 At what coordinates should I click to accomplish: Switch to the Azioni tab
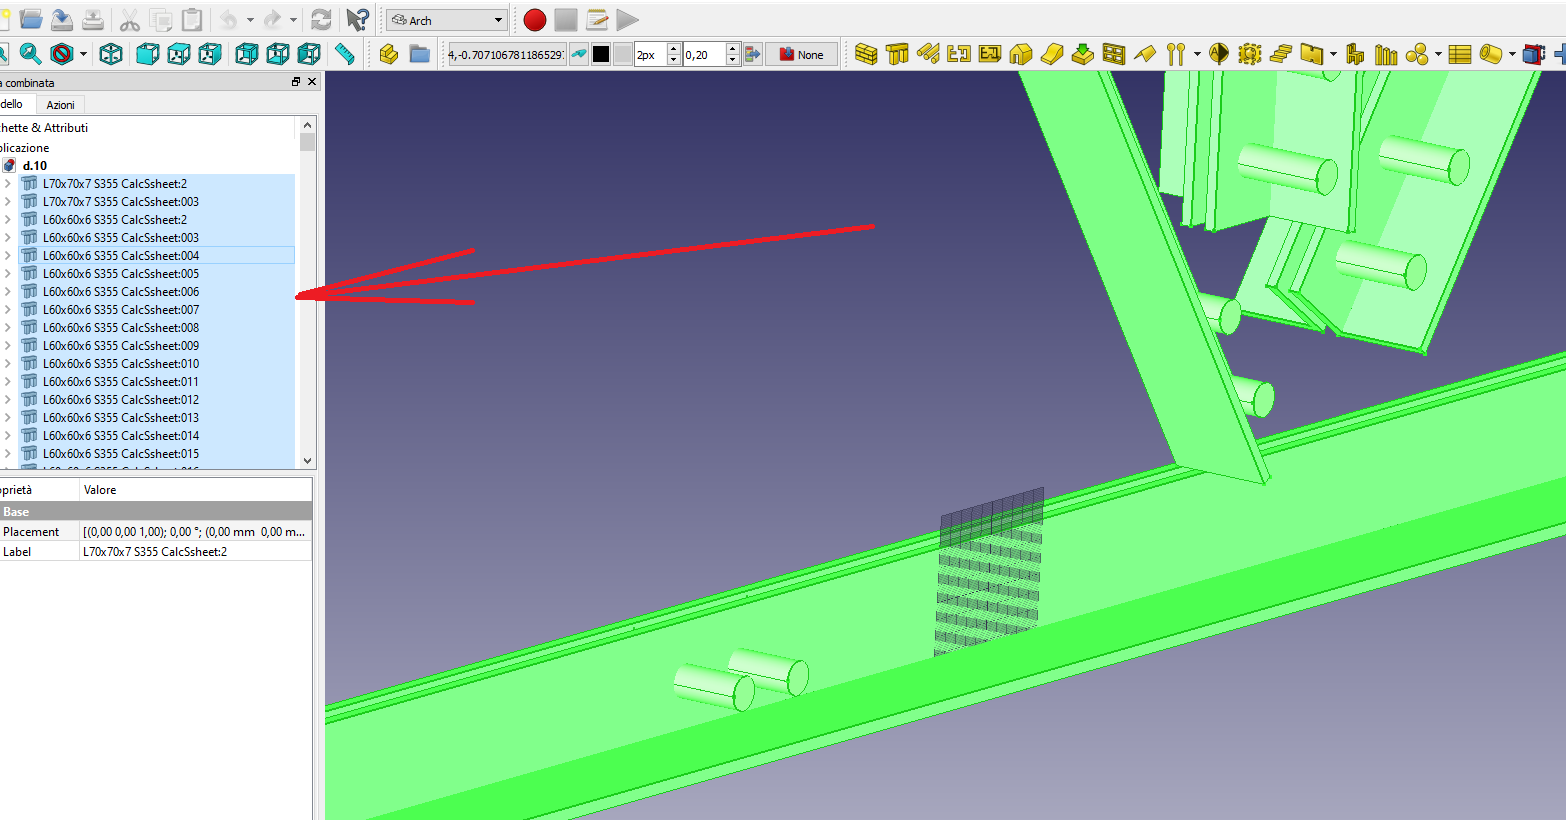[61, 105]
